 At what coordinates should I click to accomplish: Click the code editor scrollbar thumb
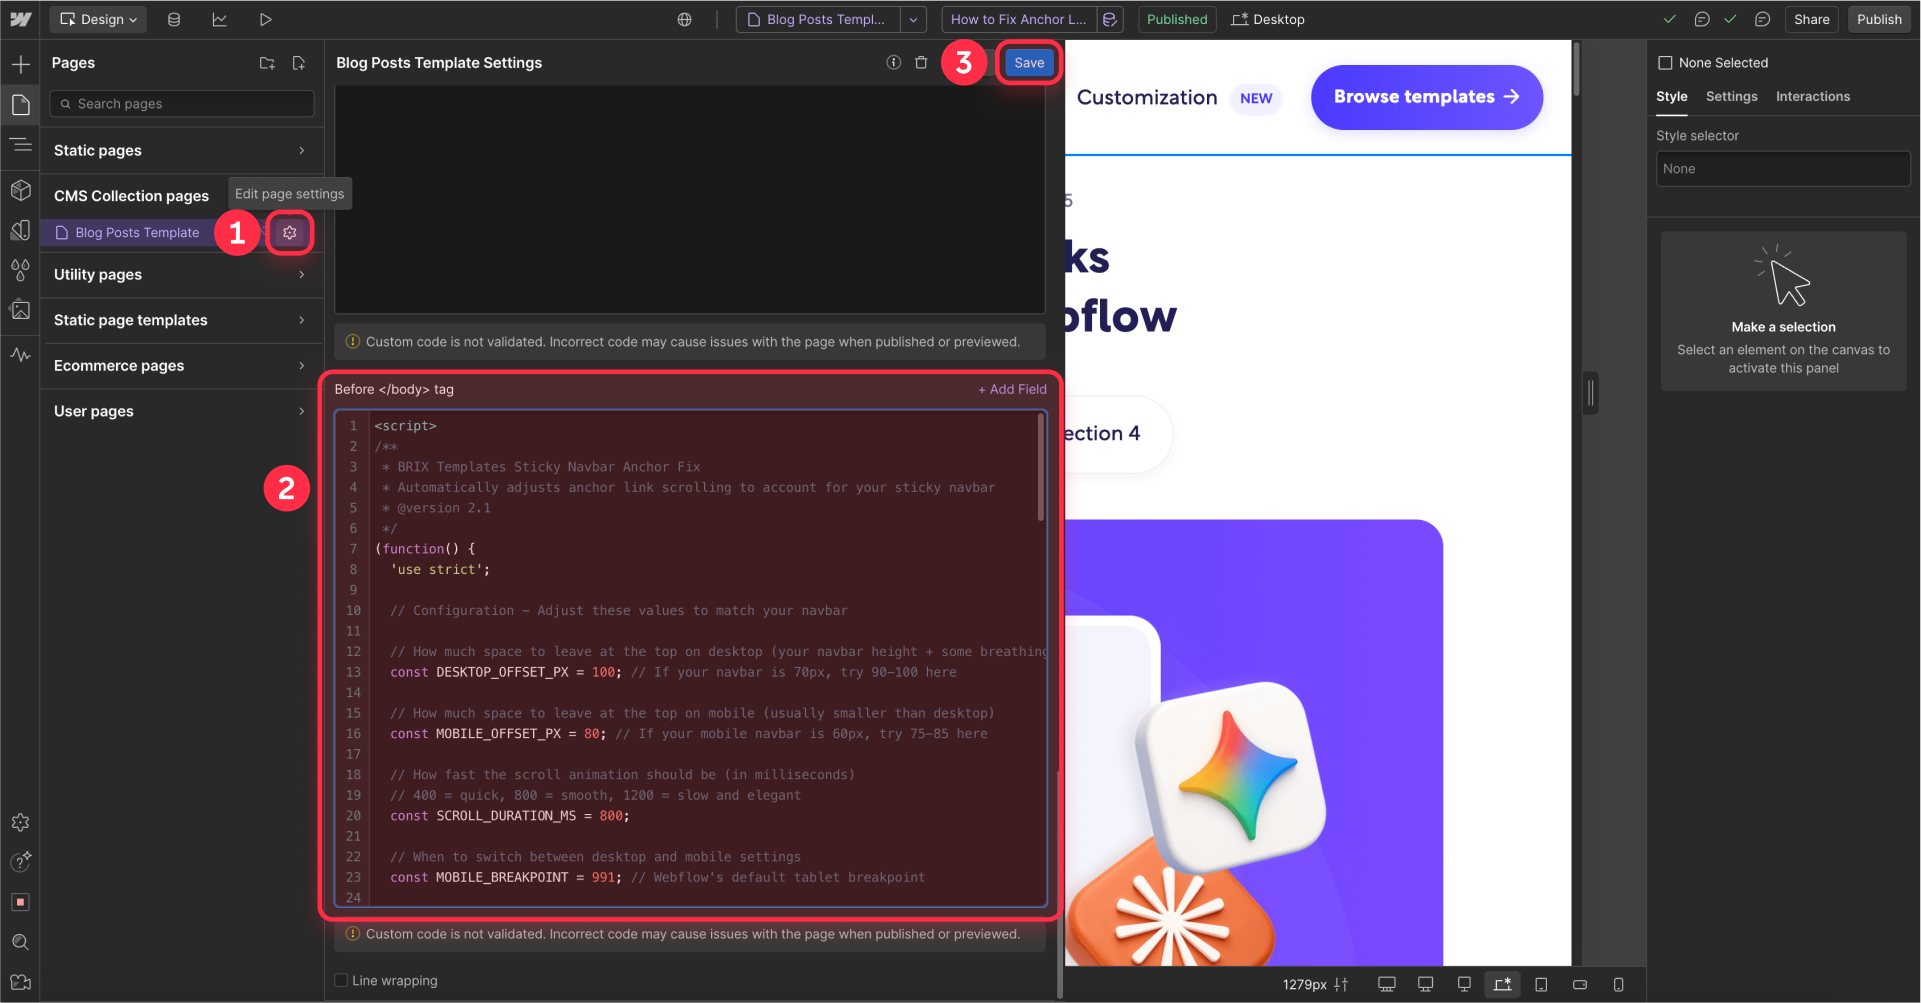[1040, 467]
